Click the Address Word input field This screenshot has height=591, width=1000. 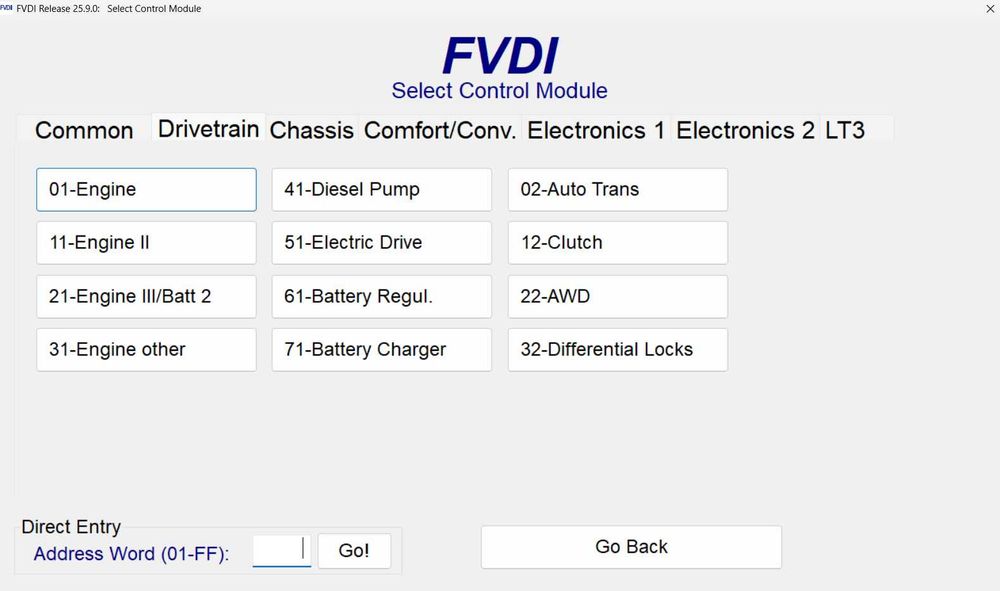(x=281, y=551)
